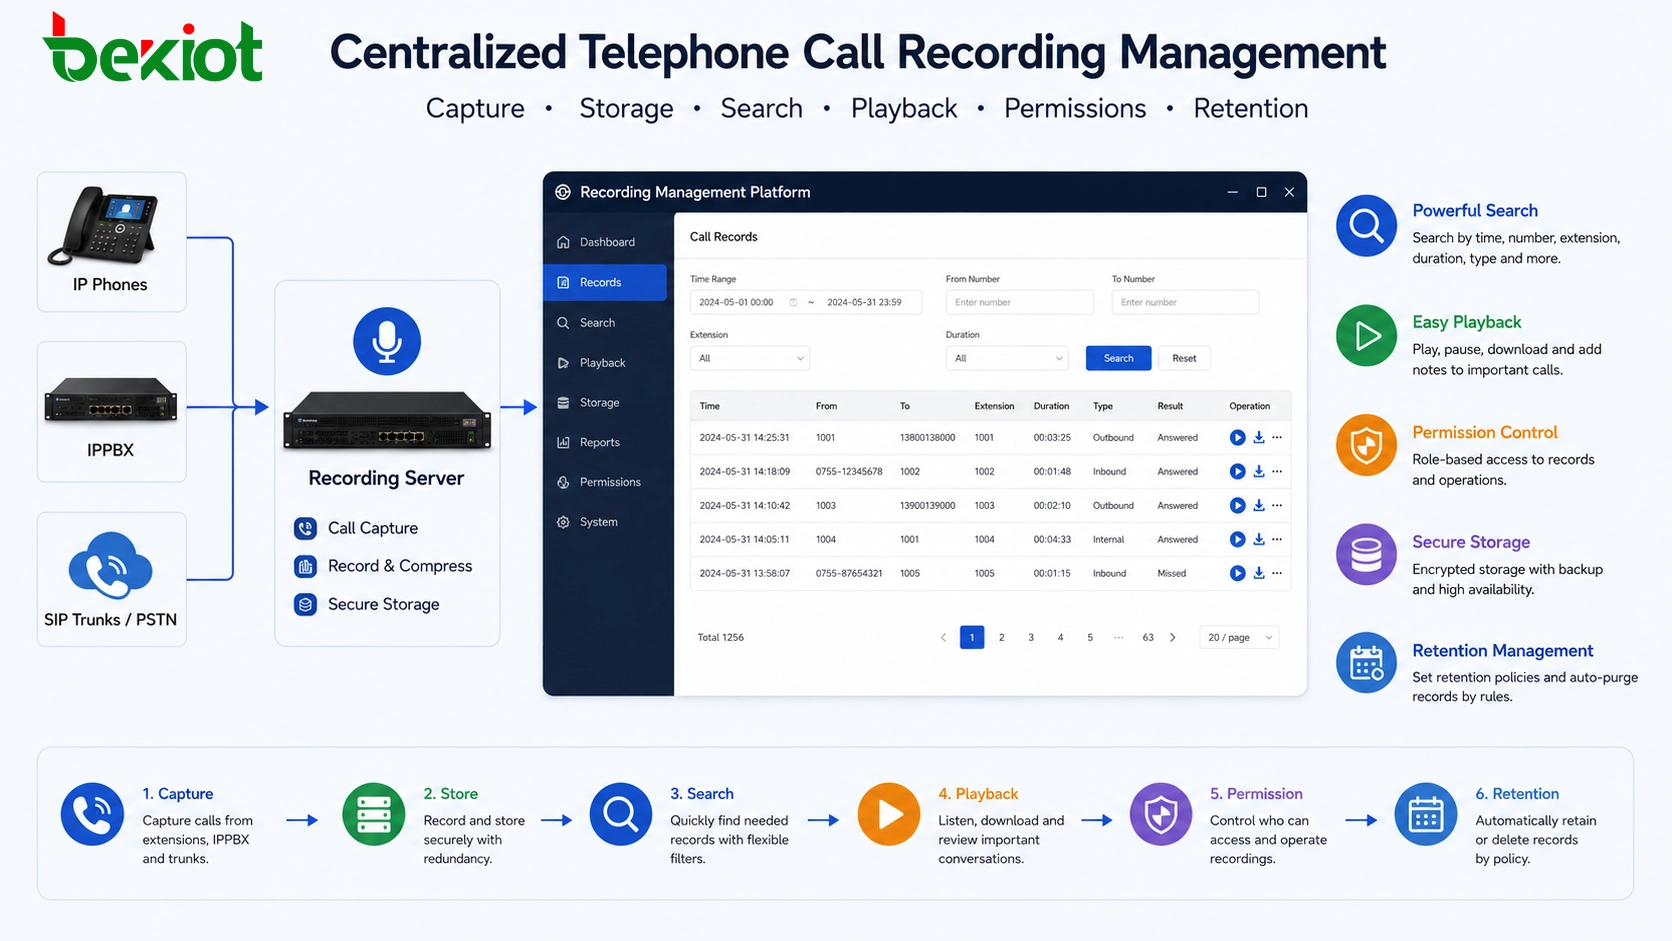Download the 14:18:09 call recording
Screen dimensions: 1672x941
coord(1259,471)
